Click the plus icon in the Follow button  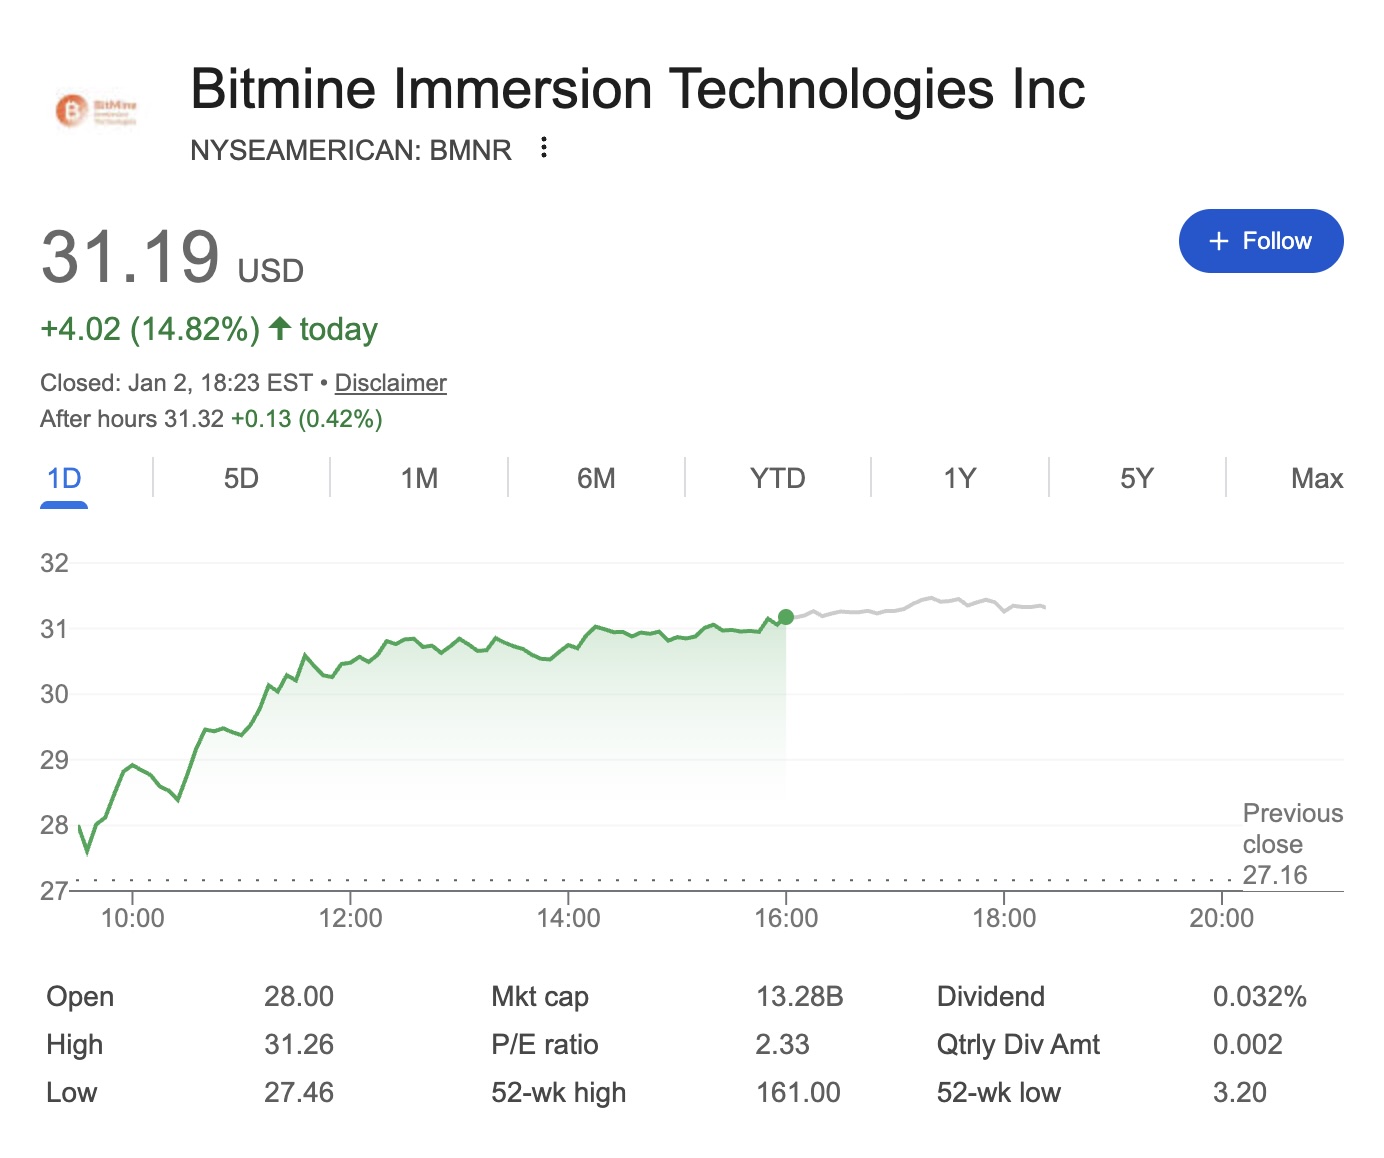(x=1218, y=241)
